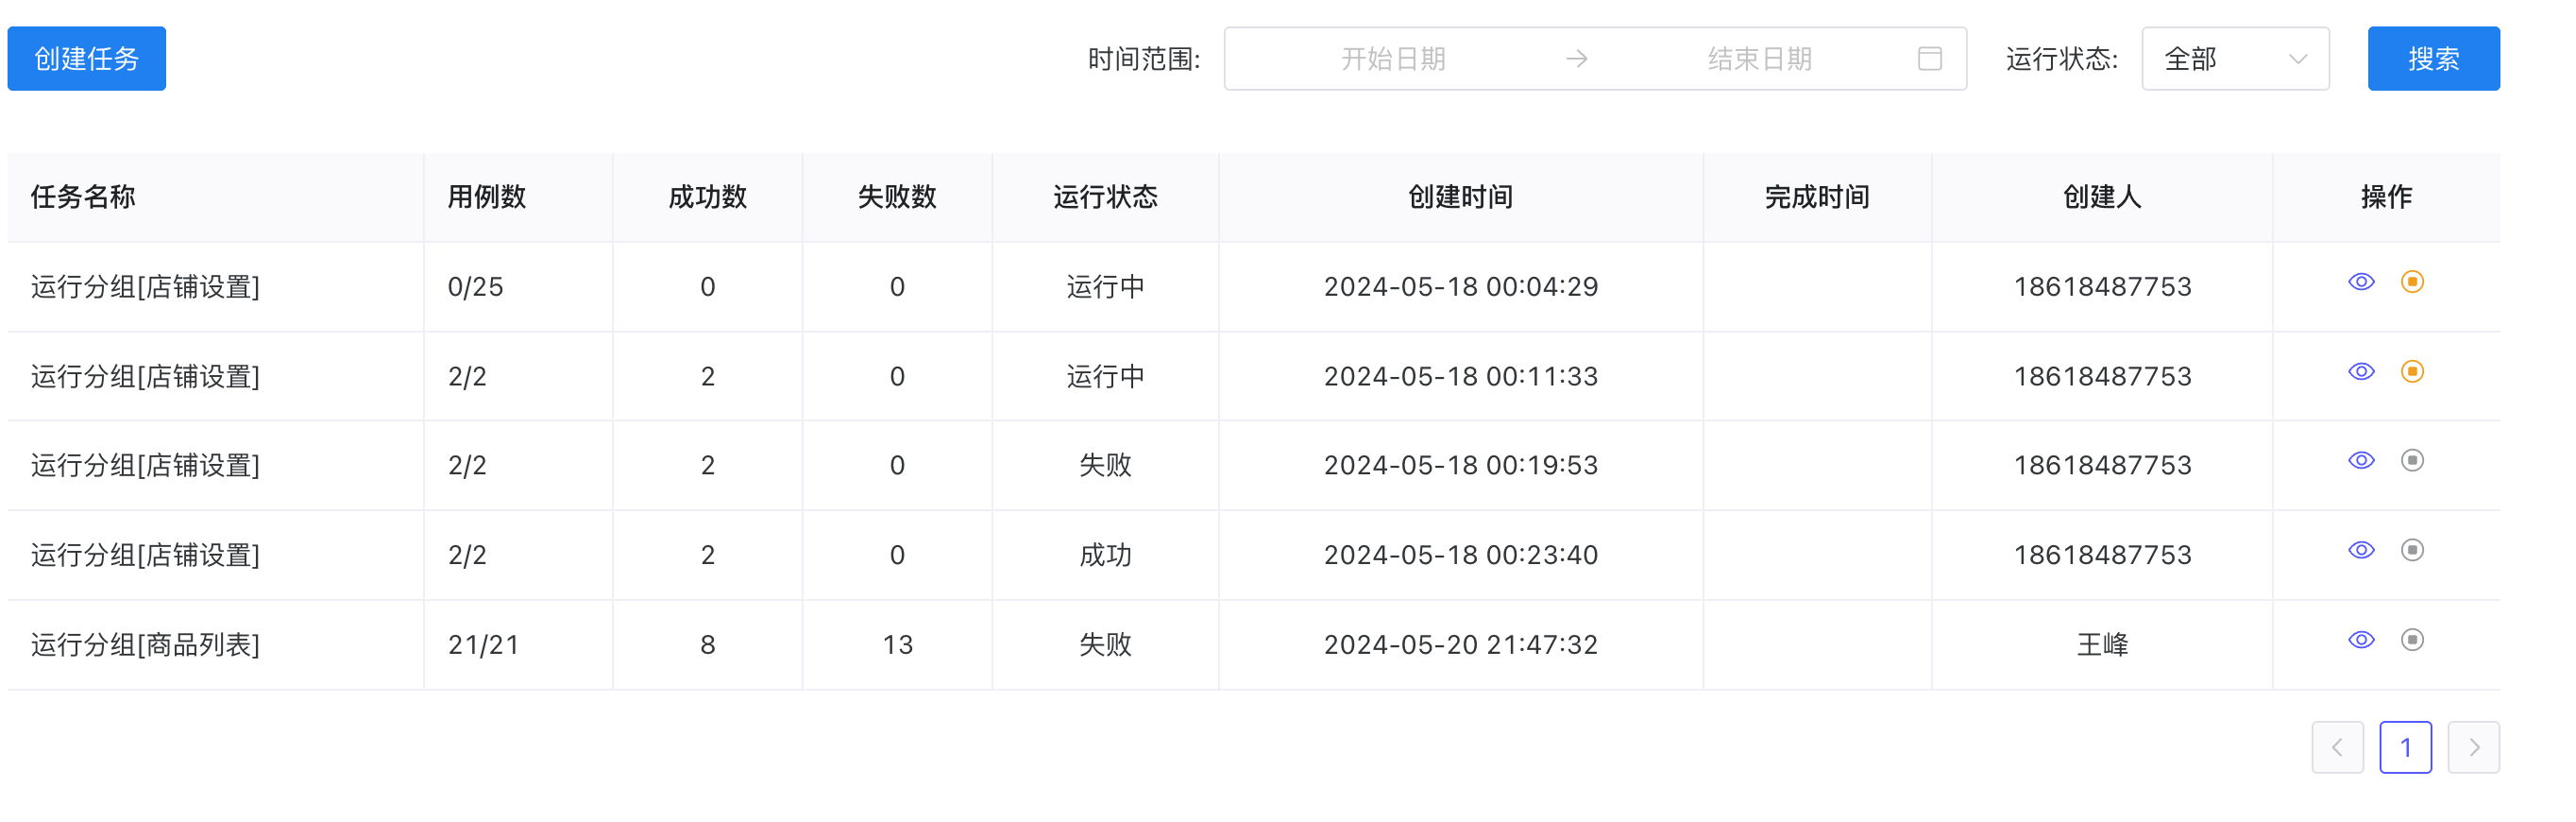The image size is (2576, 822).
Task: Select page 1 in pagination
Action: pyautogui.click(x=2405, y=748)
